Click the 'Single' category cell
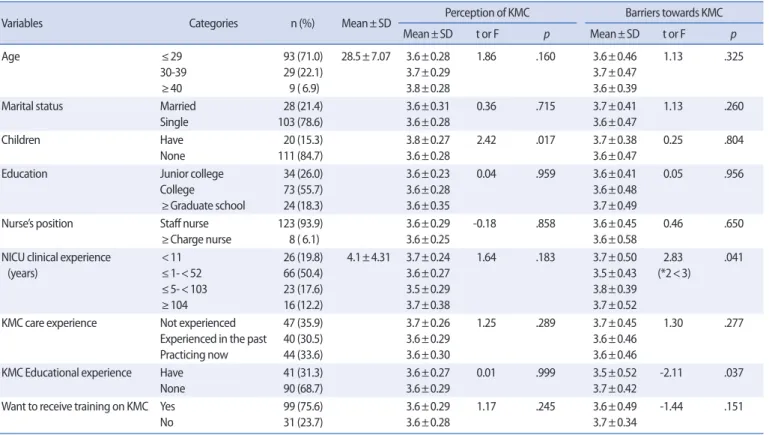Screen dimensions: 769x435 pos(174,122)
